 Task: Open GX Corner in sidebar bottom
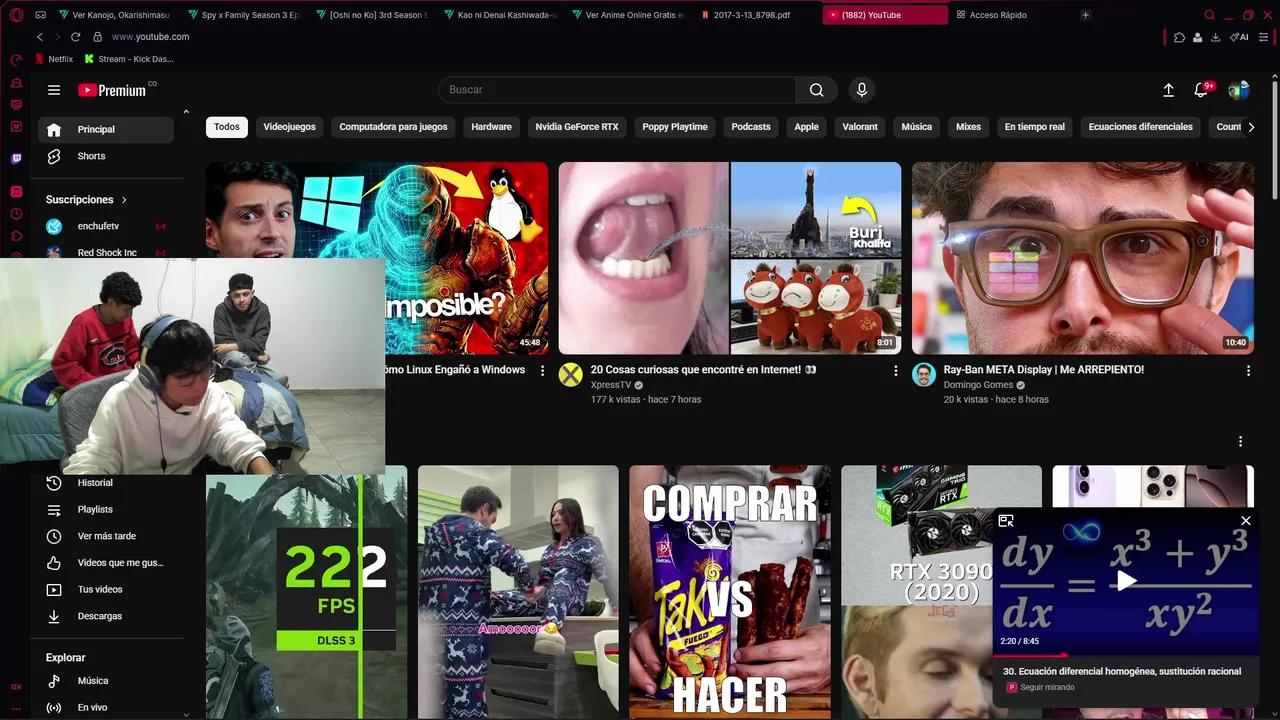16,687
